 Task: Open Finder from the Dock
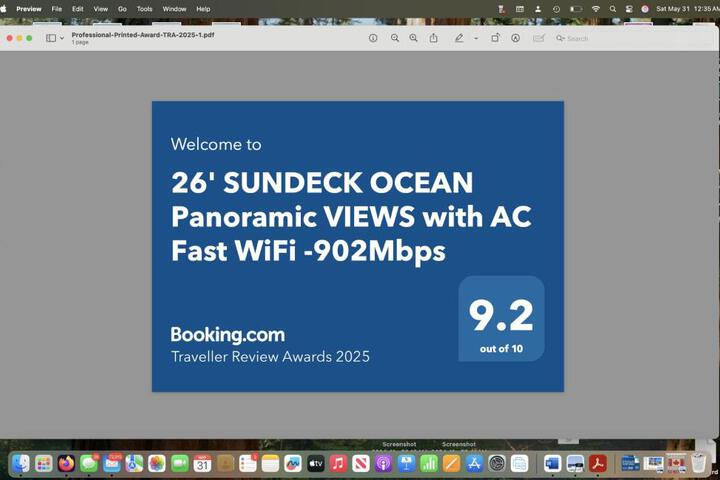point(21,463)
